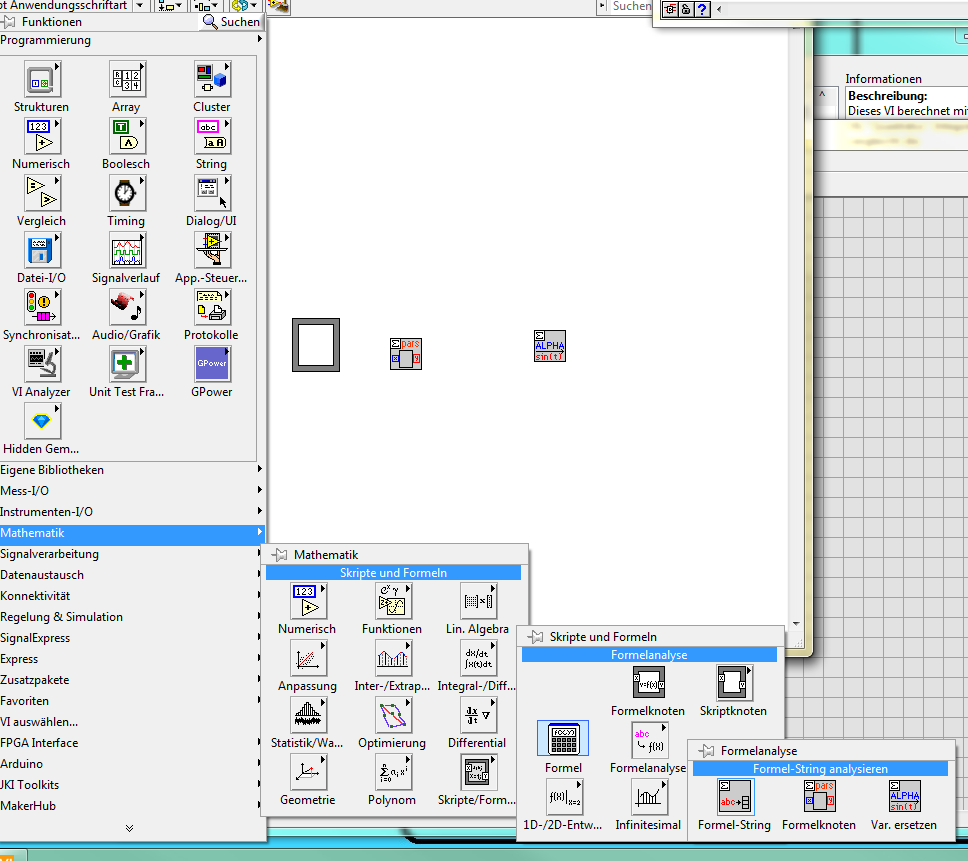This screenshot has height=861, width=968.
Task: Open the VI Analyzer palette
Action: tap(41, 365)
